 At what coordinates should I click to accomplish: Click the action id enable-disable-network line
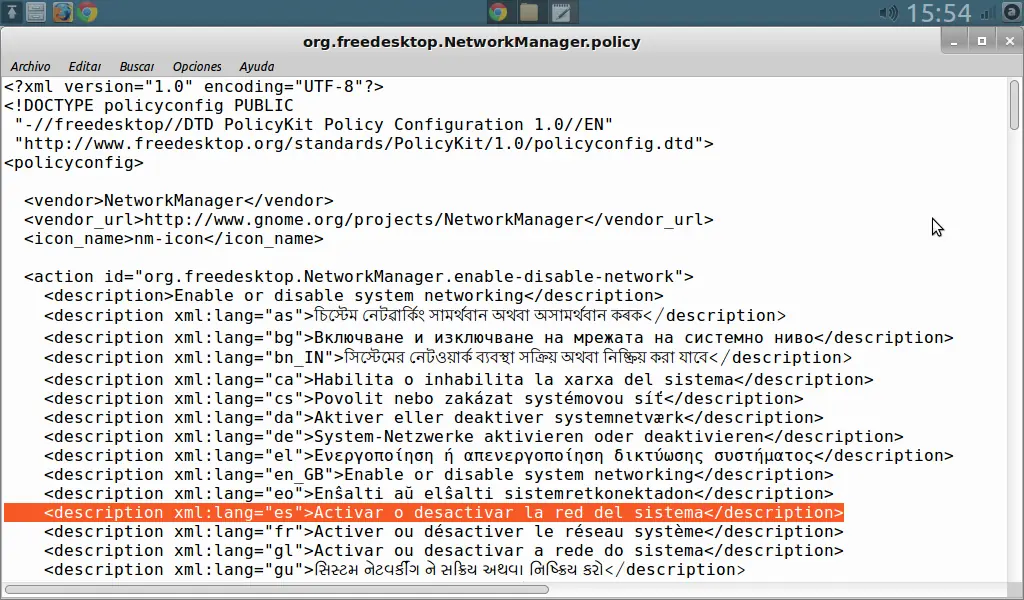359,276
